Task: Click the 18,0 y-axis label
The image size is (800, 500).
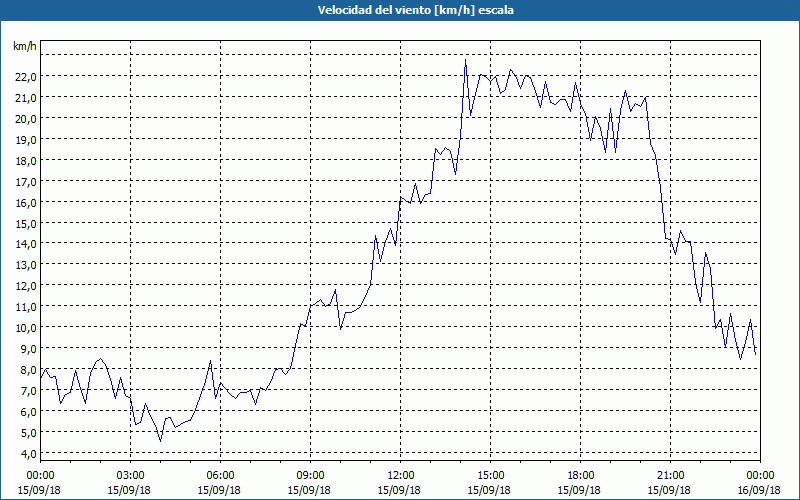Action: (x=26, y=160)
